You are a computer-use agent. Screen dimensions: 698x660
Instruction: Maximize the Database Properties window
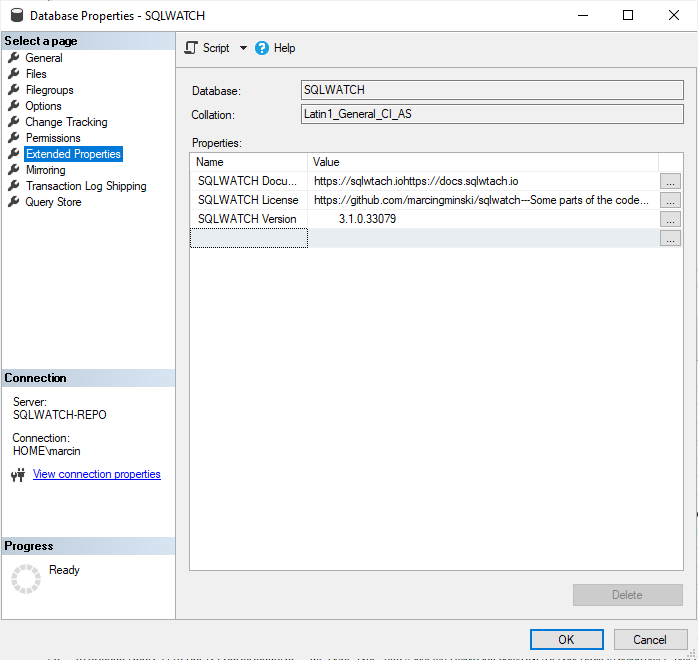click(x=628, y=15)
